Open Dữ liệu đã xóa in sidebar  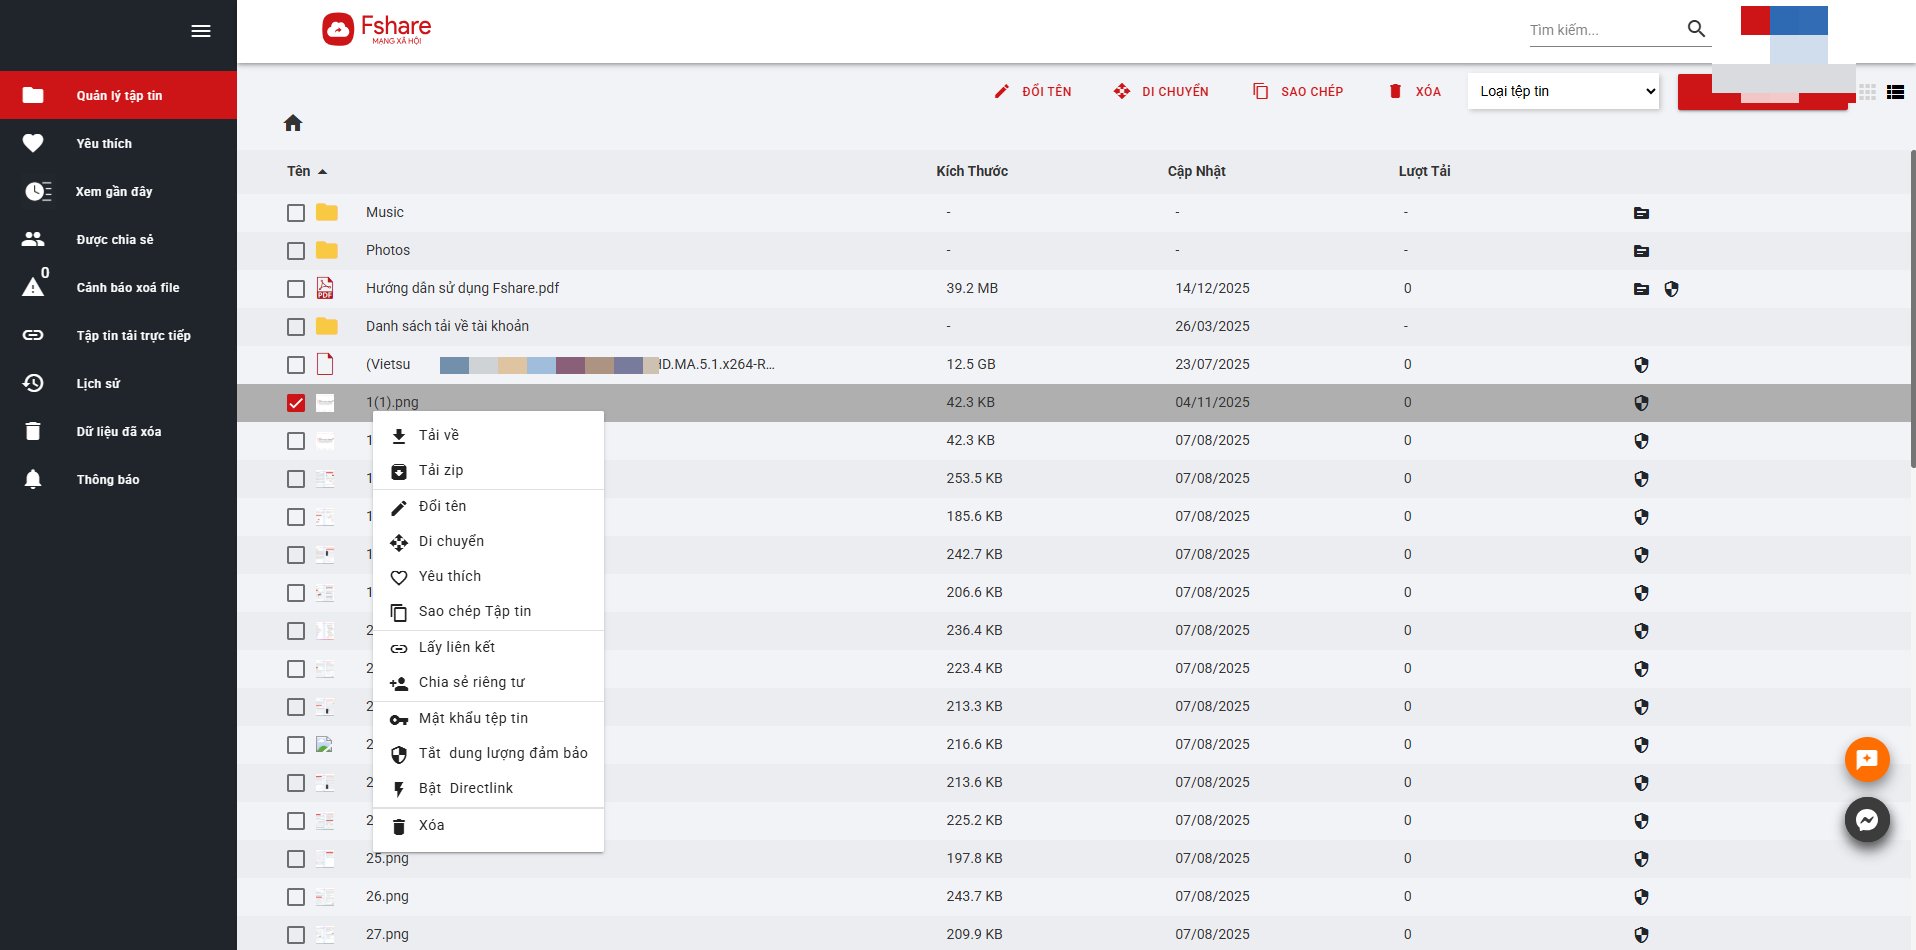118,432
